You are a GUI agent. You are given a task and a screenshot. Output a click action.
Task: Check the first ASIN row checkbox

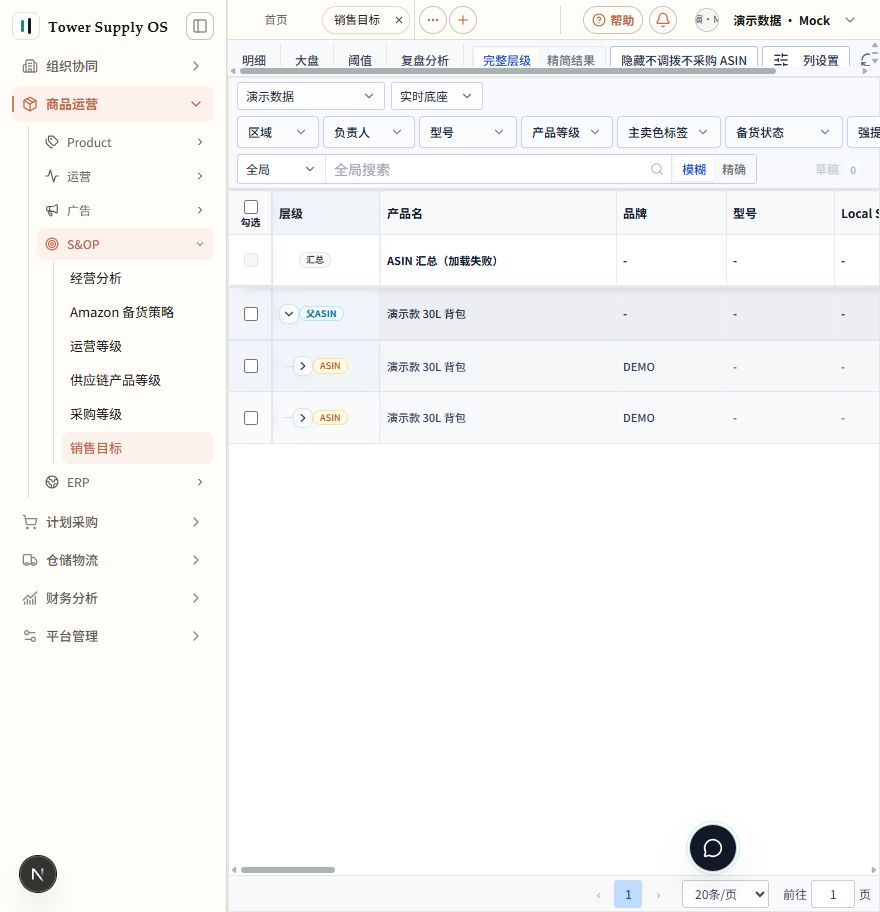point(251,366)
